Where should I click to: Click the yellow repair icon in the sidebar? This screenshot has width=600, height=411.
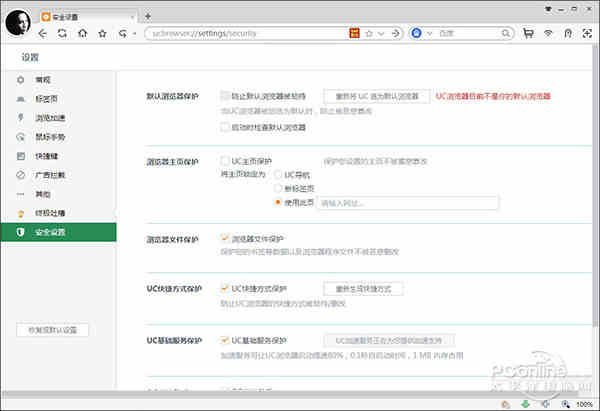[x=21, y=213]
